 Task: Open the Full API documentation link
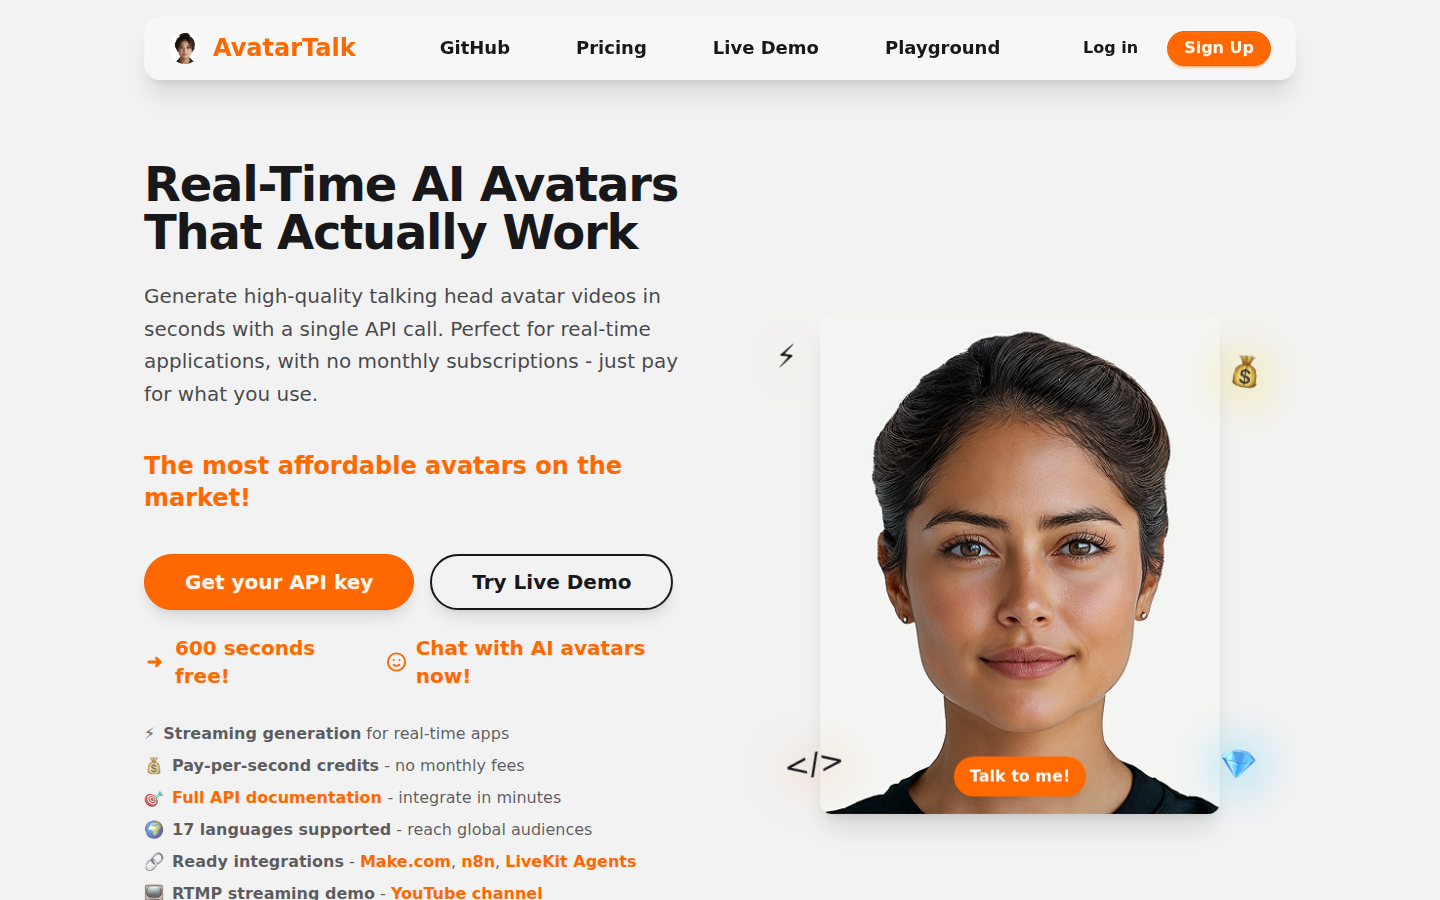click(x=277, y=798)
